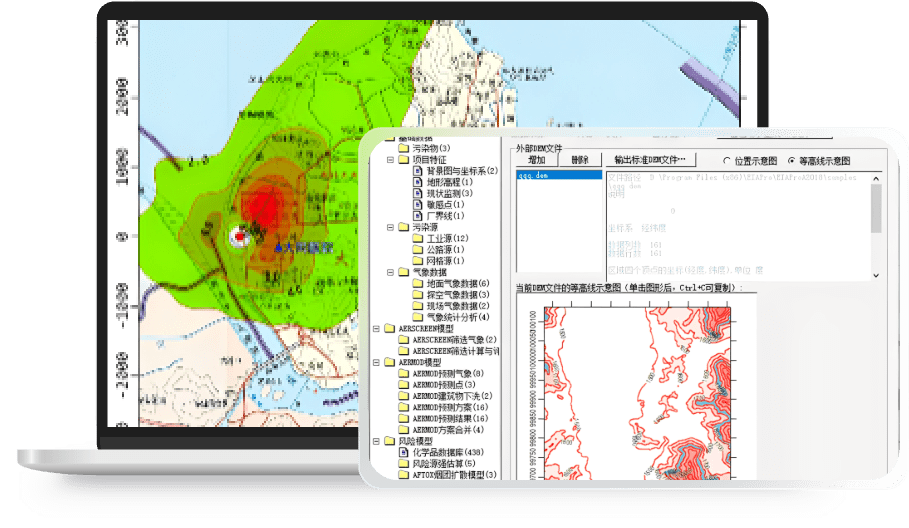The image size is (909, 528).
Task: Click the 化学品数据库 document icon
Action: coord(404,452)
